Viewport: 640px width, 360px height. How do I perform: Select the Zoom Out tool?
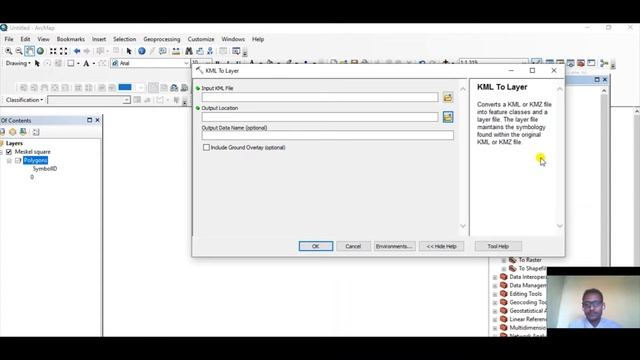click(19, 51)
